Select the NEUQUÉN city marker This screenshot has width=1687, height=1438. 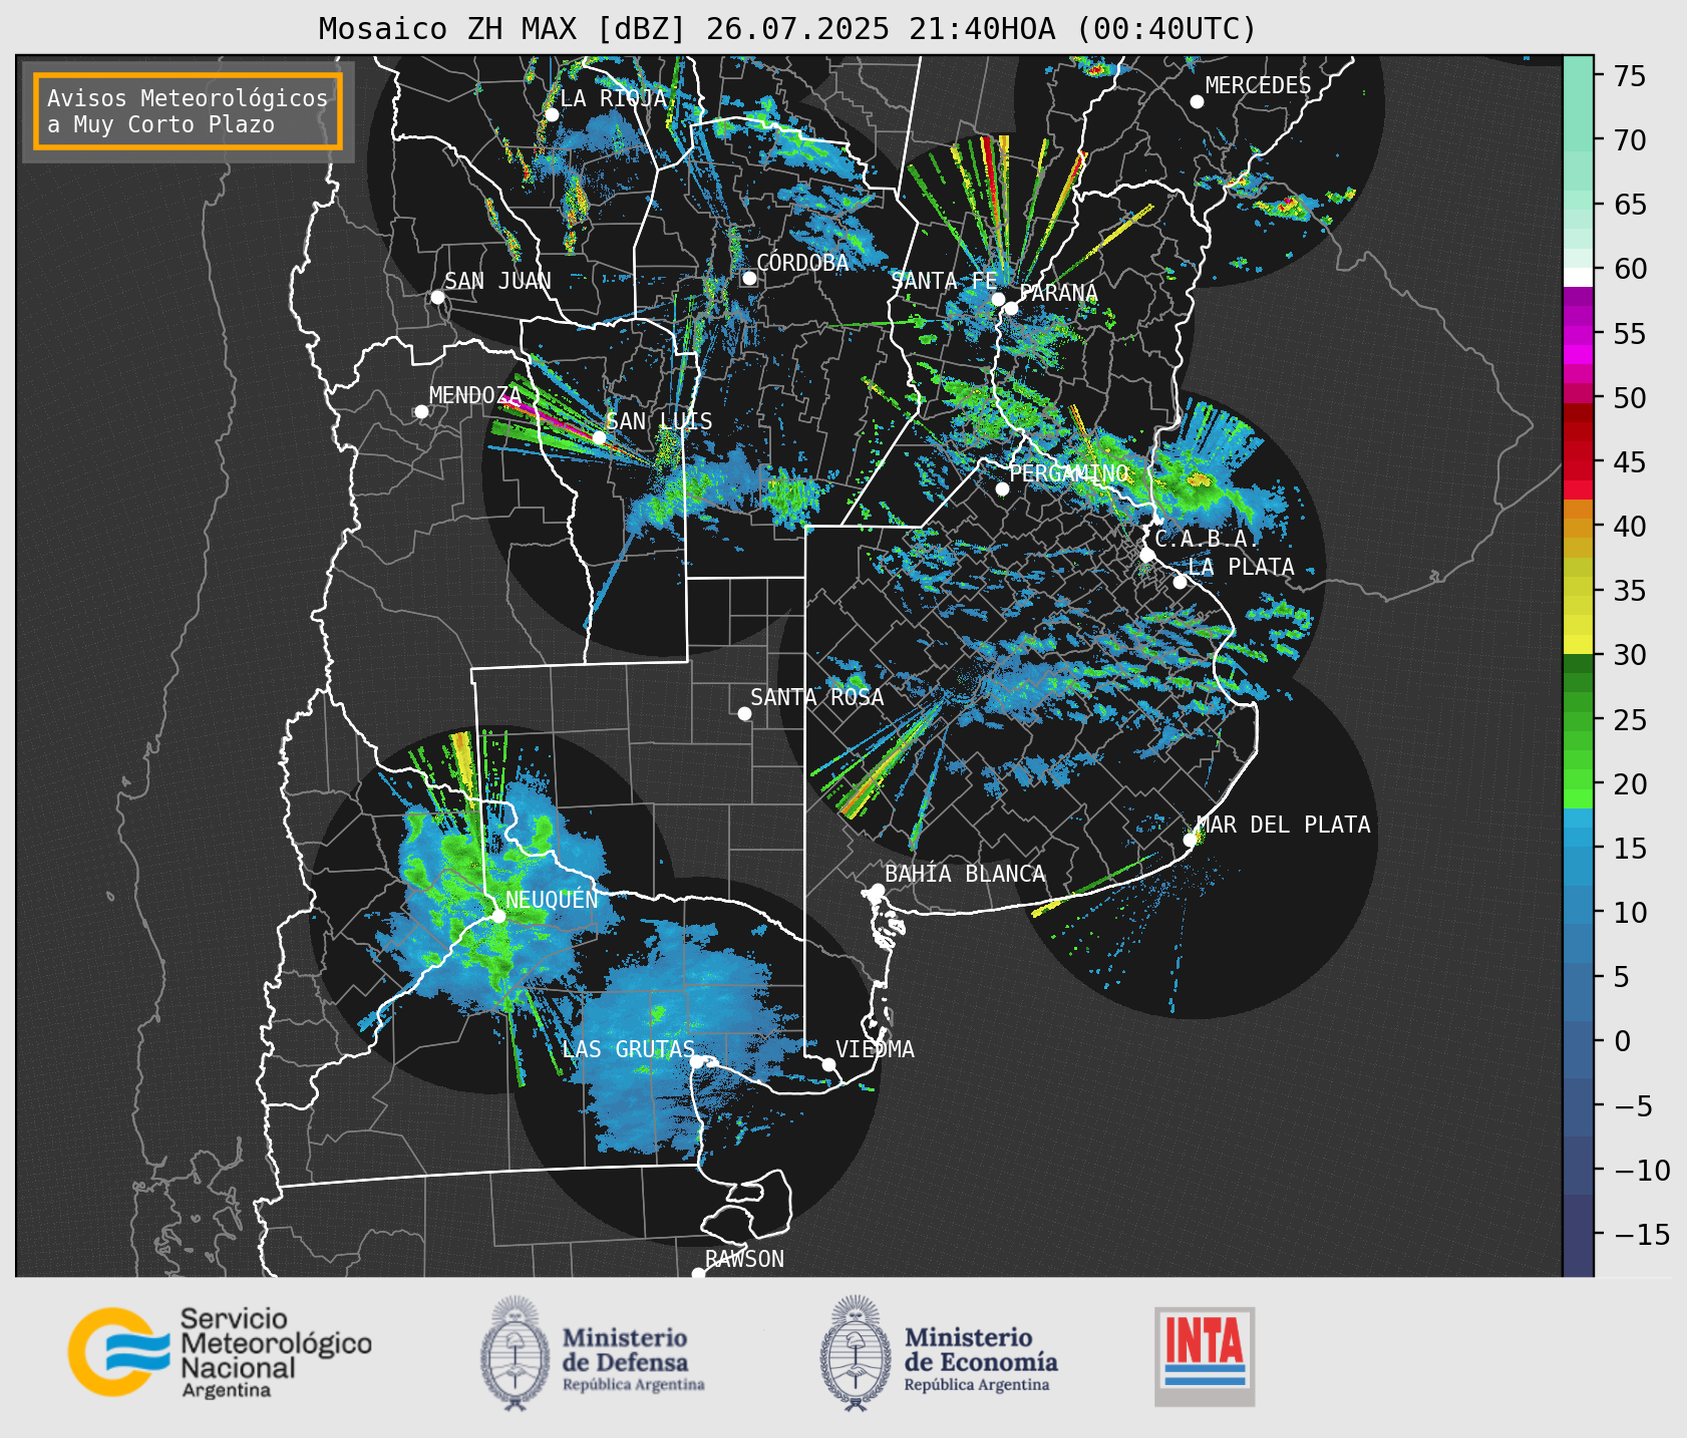(498, 916)
